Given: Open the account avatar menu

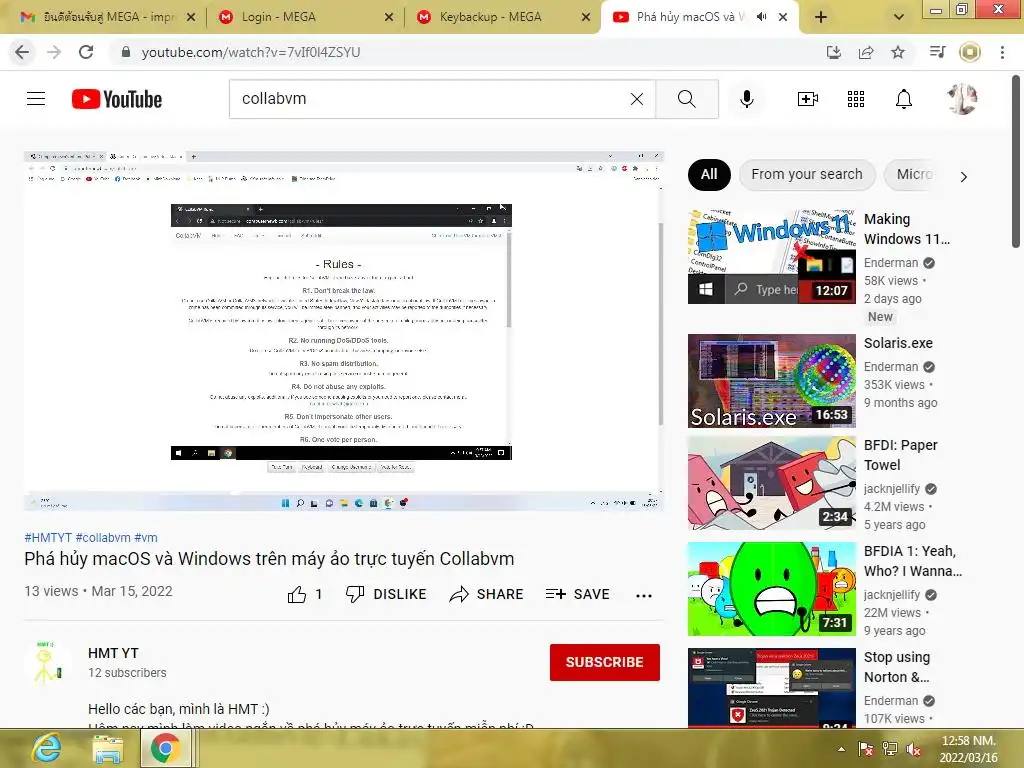Looking at the screenshot, I should click(x=961, y=99).
